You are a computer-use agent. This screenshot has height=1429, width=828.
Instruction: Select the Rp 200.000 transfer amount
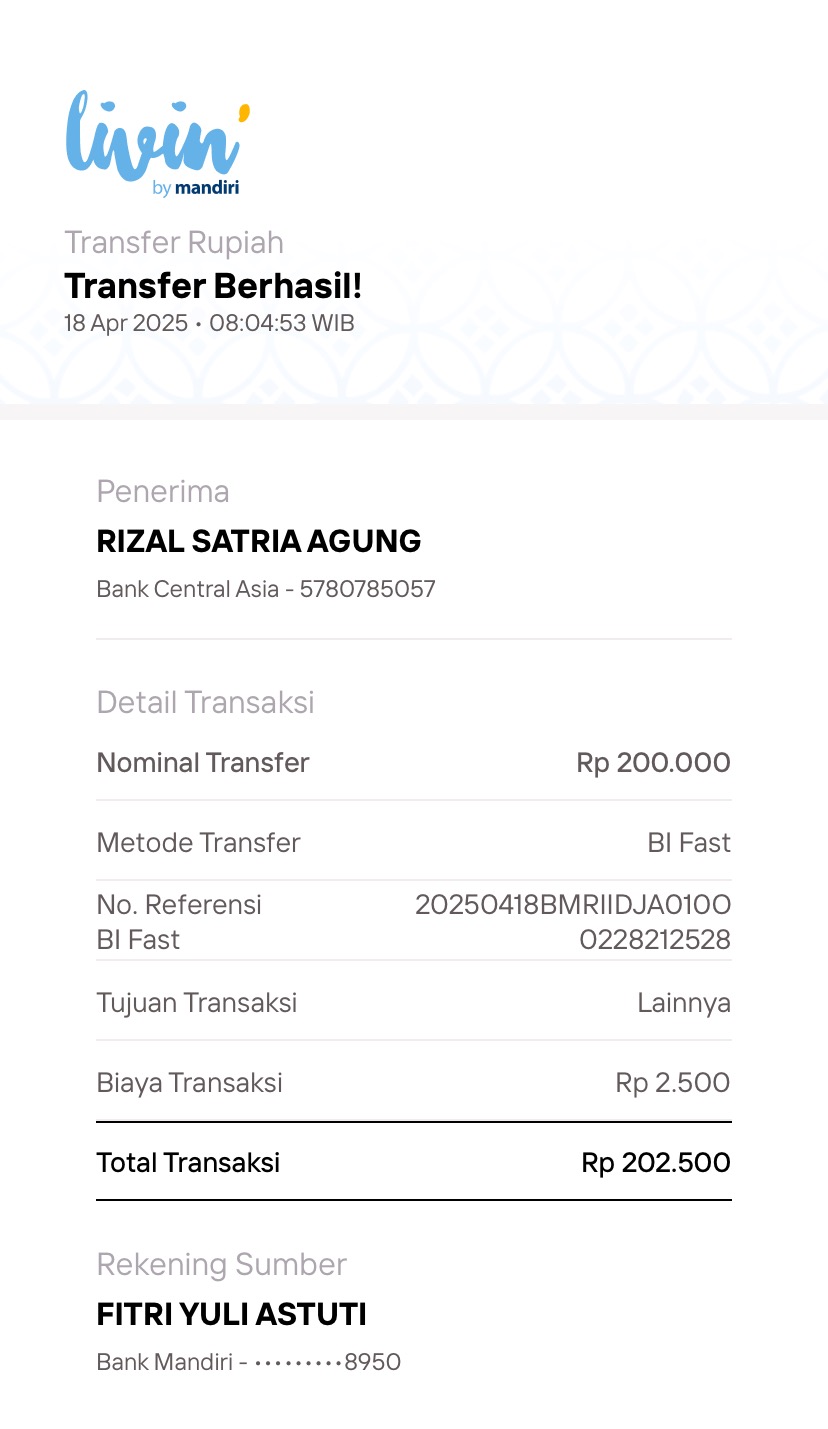[653, 763]
